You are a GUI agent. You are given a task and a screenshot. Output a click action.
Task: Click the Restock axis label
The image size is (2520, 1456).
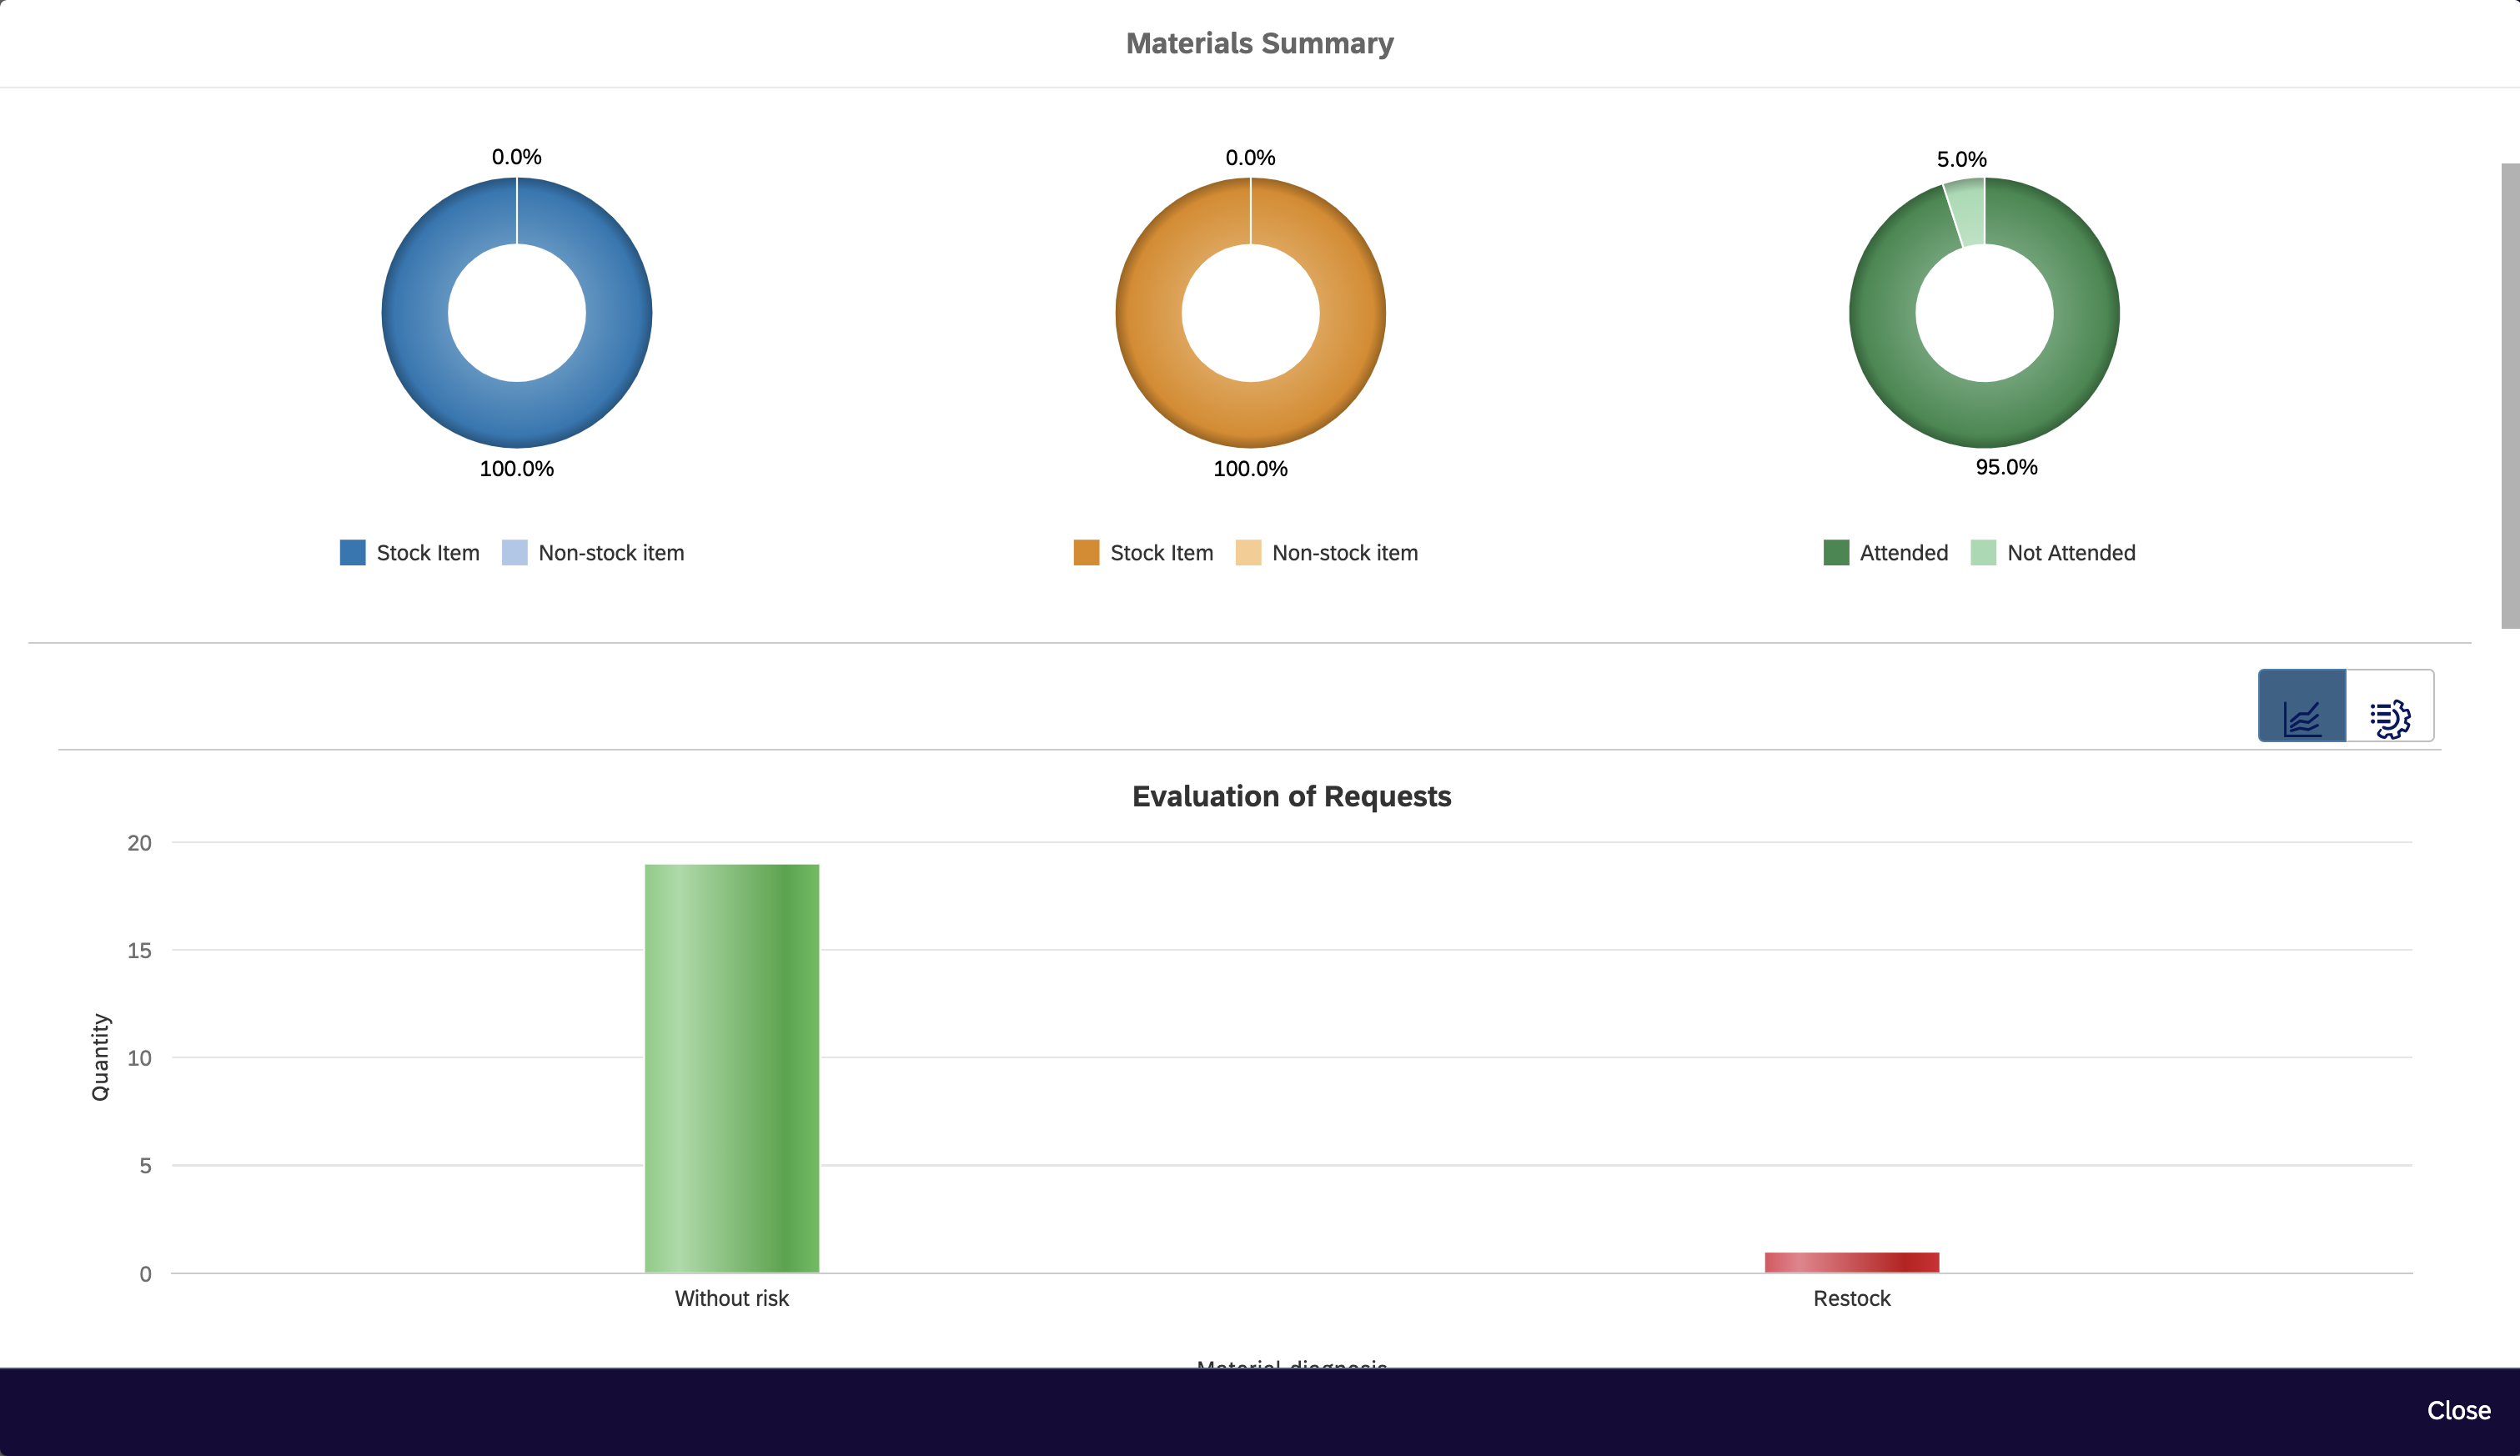(1851, 1298)
